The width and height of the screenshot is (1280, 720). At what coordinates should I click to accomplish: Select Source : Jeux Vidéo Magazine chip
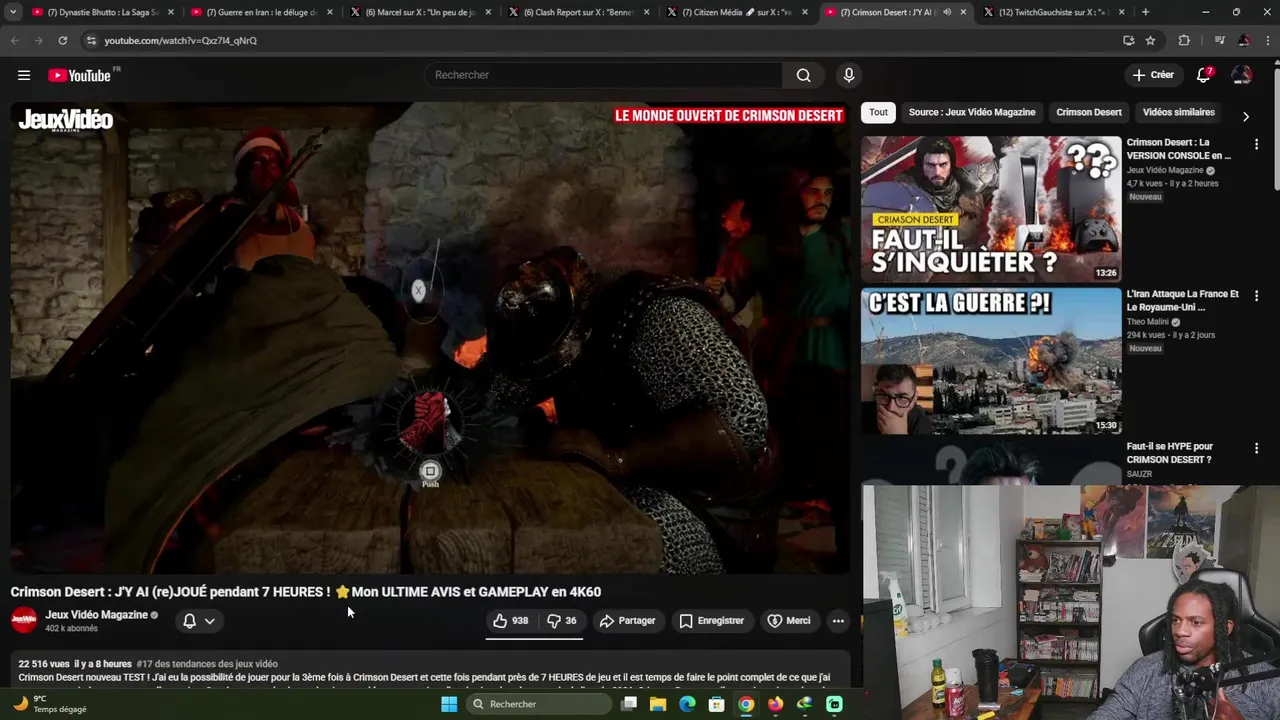(x=972, y=112)
